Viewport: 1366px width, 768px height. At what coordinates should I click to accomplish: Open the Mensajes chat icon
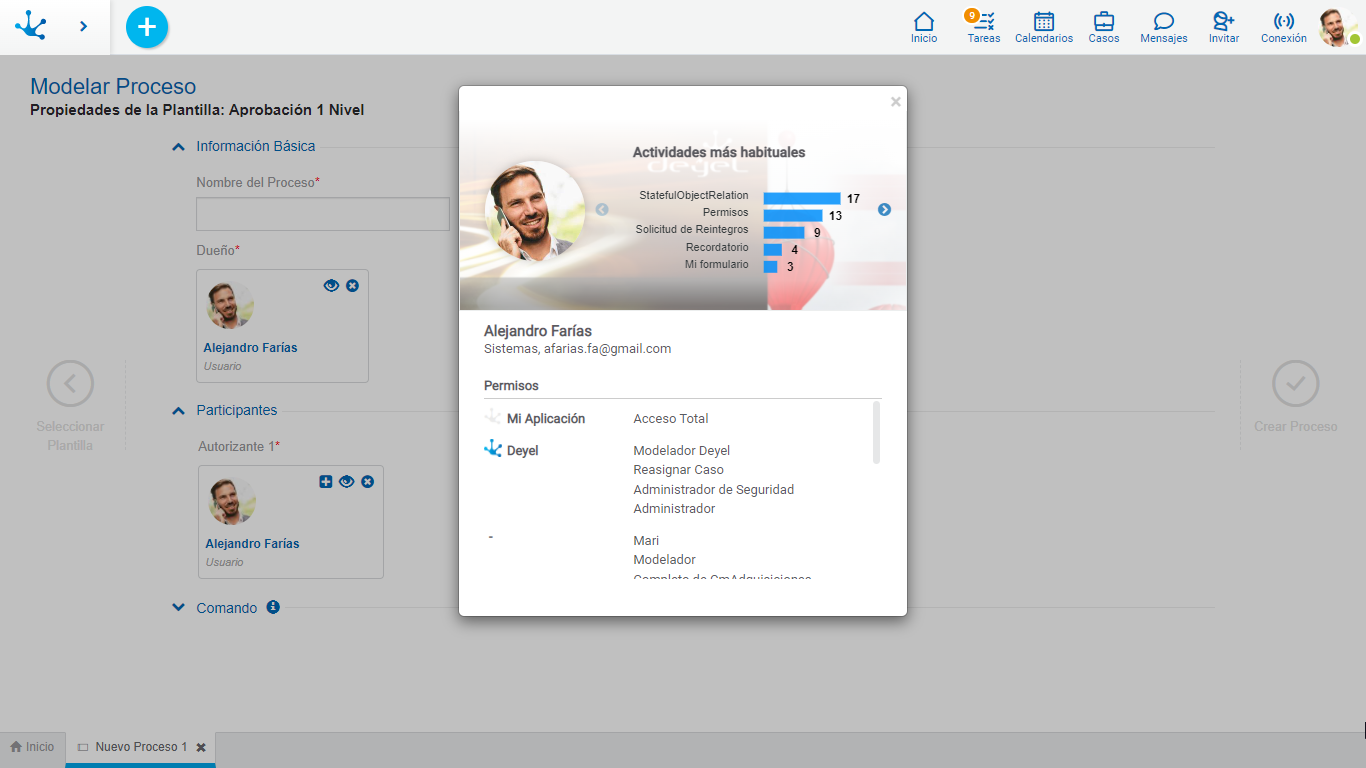(1163, 27)
